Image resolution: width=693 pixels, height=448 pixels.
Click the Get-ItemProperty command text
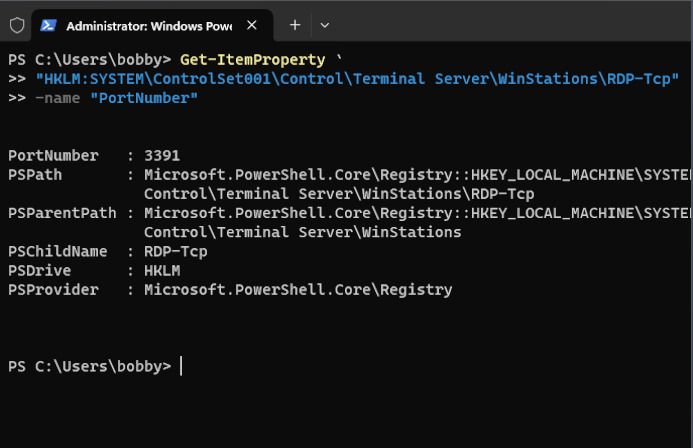252,60
